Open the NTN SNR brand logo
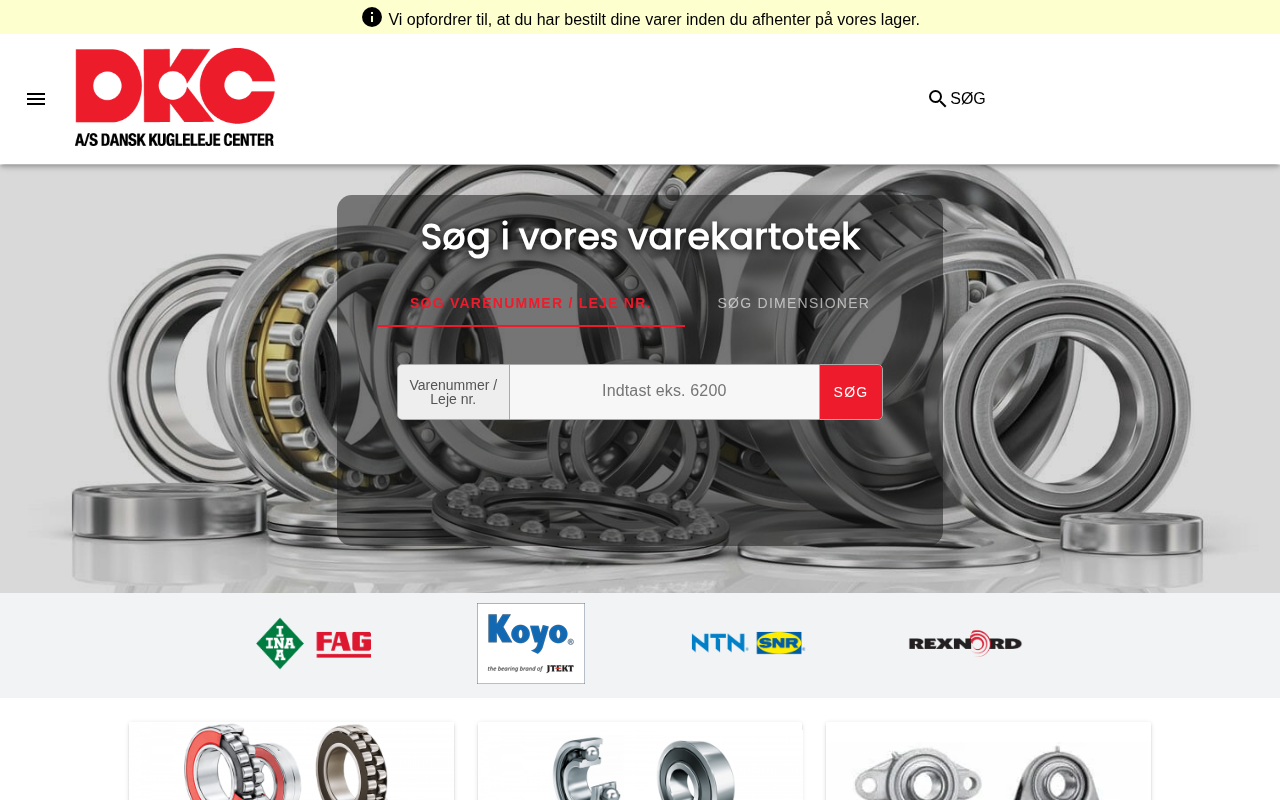The width and height of the screenshot is (1280, 800). click(748, 643)
